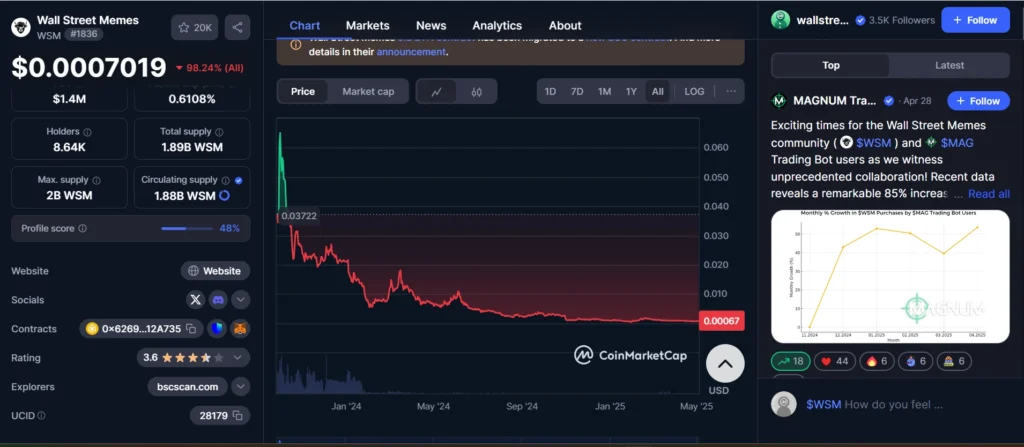Expand more socials chevron
The height and width of the screenshot is (447, 1024).
click(x=240, y=300)
